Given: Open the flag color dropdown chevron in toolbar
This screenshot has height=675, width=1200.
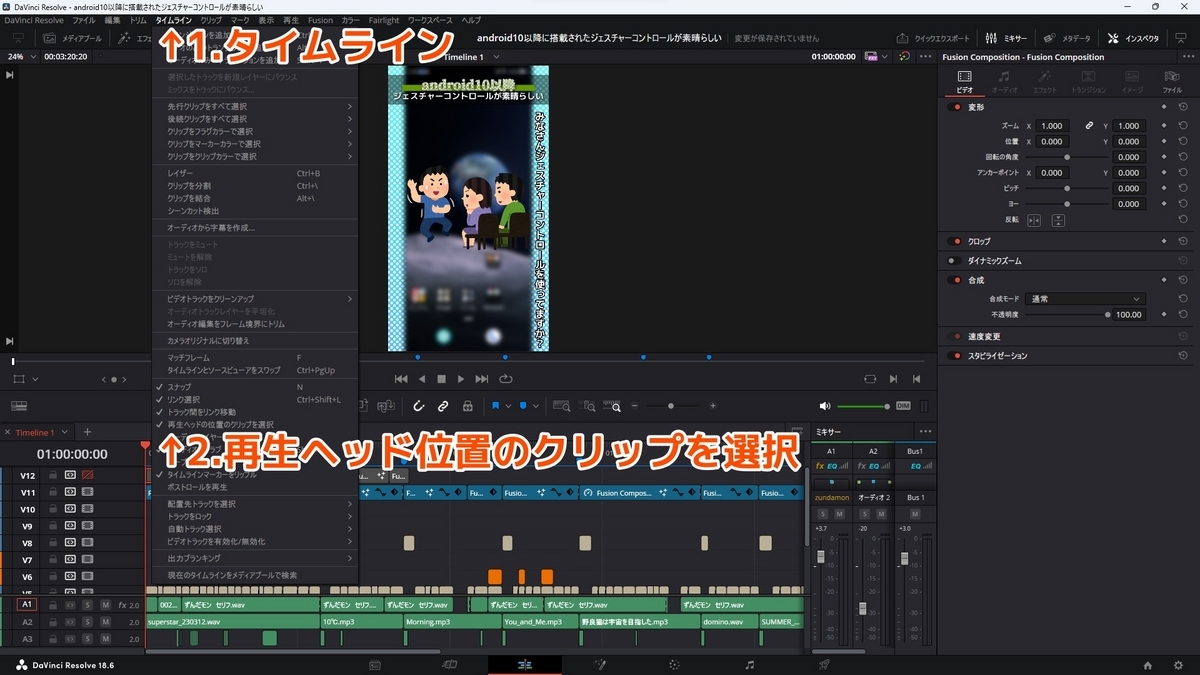Looking at the screenshot, I should pyautogui.click(x=508, y=406).
